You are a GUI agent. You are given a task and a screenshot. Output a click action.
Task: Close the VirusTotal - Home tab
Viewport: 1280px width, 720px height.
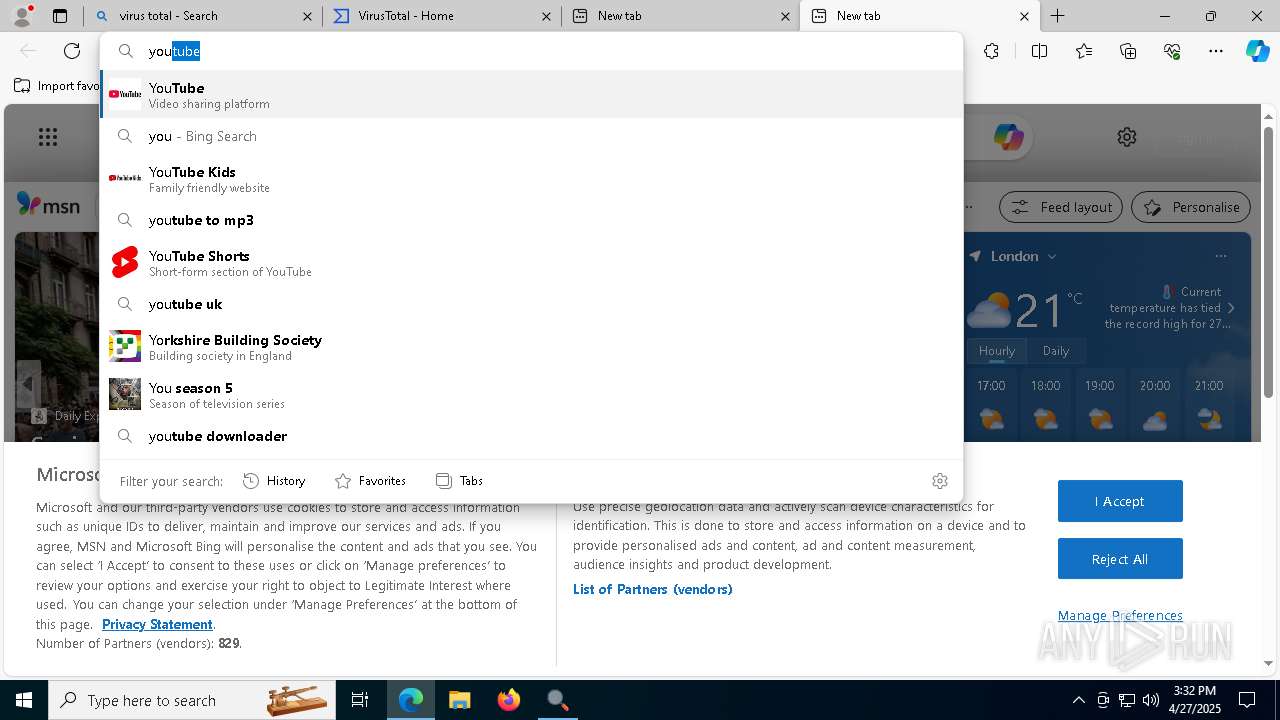(x=546, y=16)
